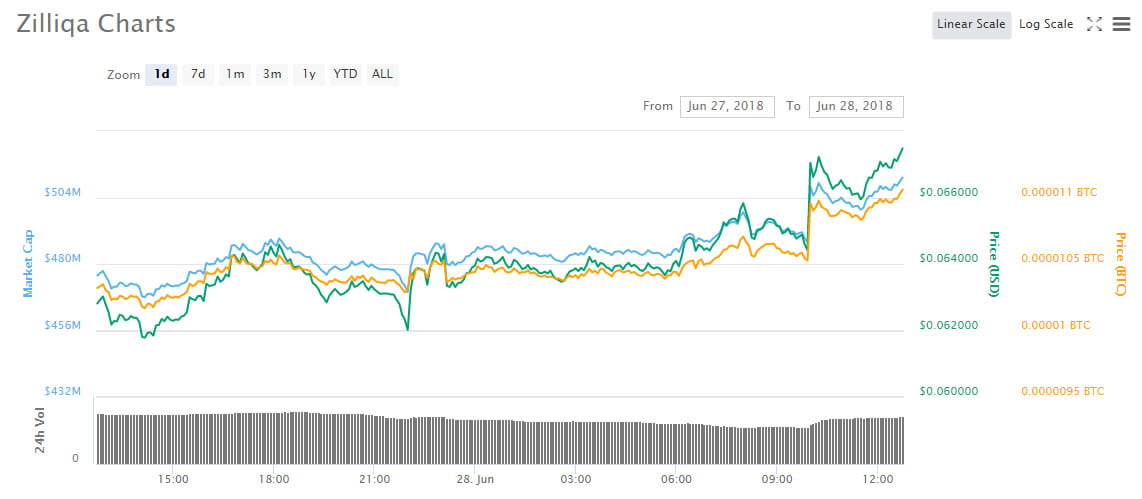
Task: Edit the To date field Jun 28, 2018
Action: (856, 106)
